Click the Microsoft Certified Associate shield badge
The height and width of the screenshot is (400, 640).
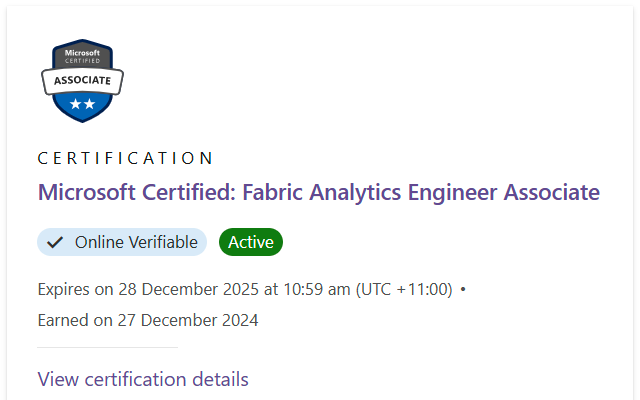82,81
